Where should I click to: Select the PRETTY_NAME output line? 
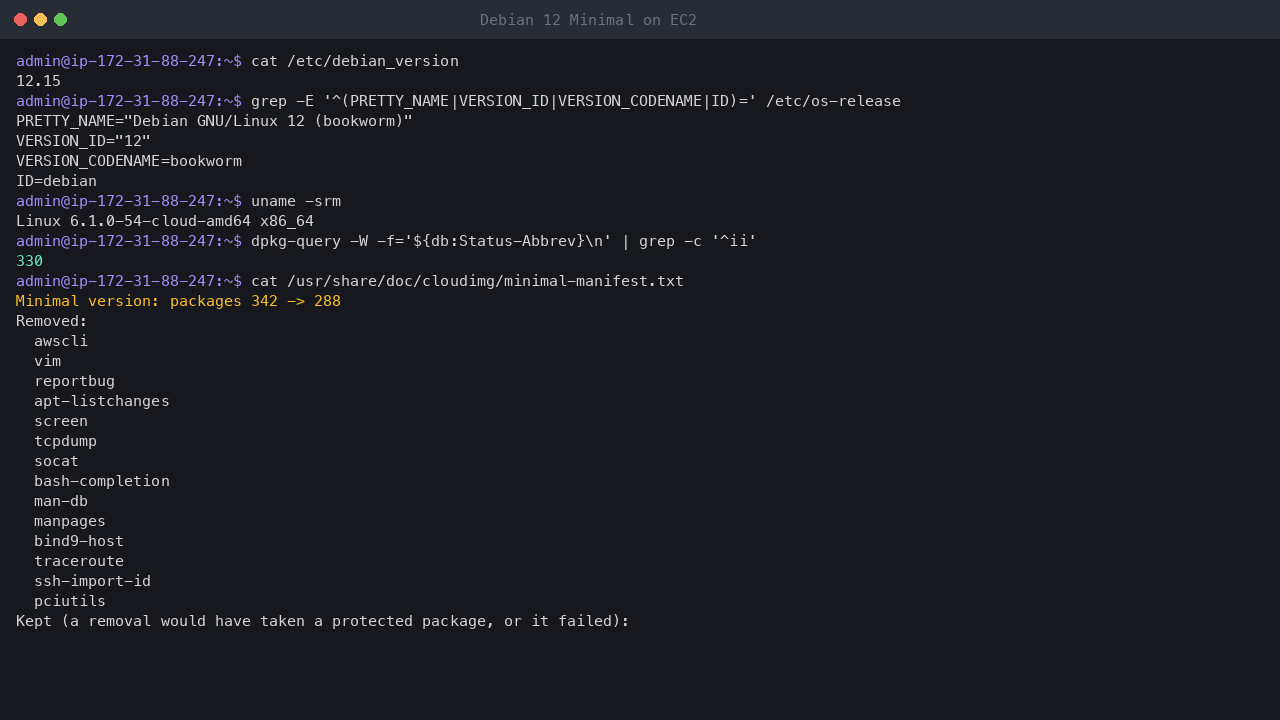click(214, 121)
